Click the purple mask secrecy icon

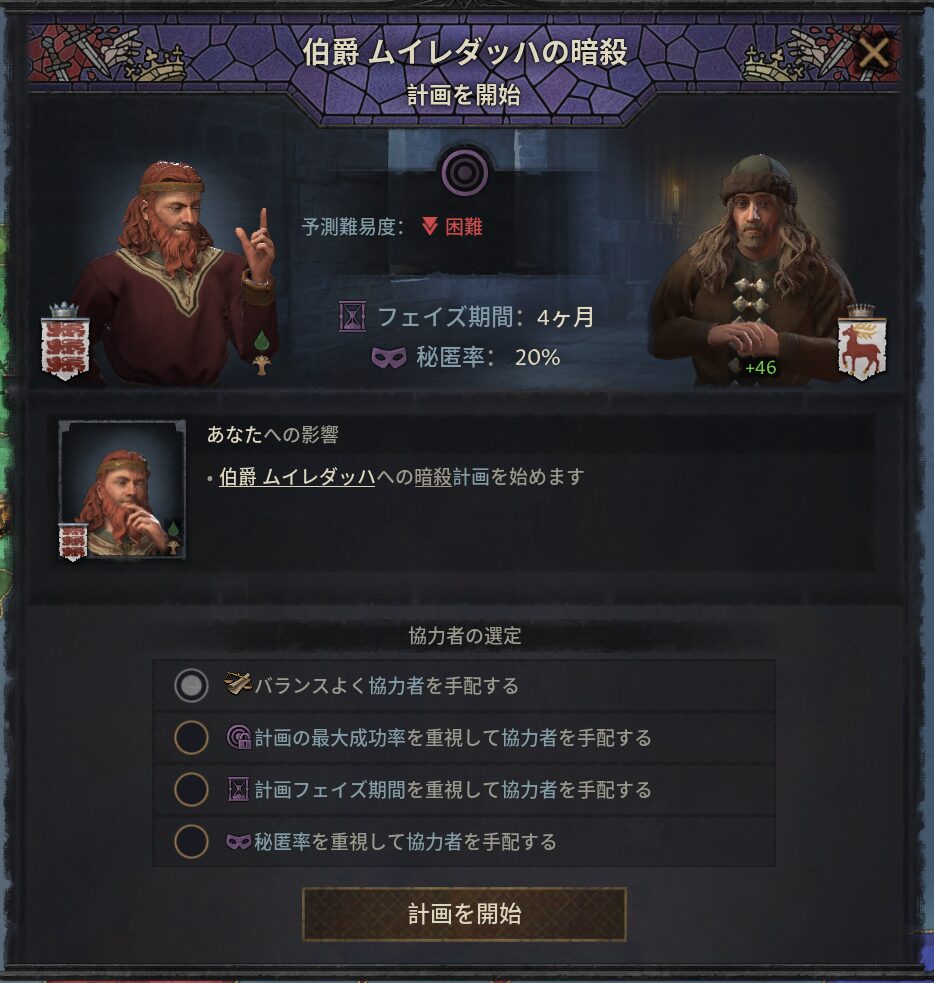[x=389, y=357]
